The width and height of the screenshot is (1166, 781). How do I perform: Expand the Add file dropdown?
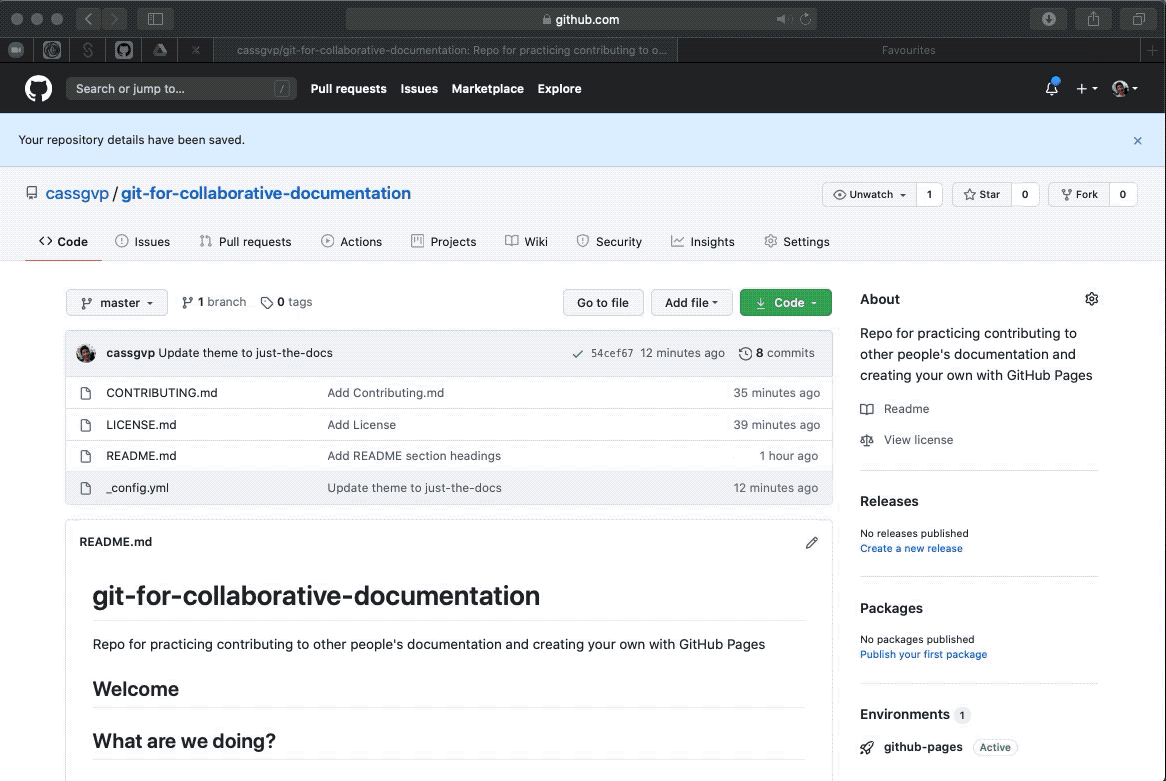691,303
